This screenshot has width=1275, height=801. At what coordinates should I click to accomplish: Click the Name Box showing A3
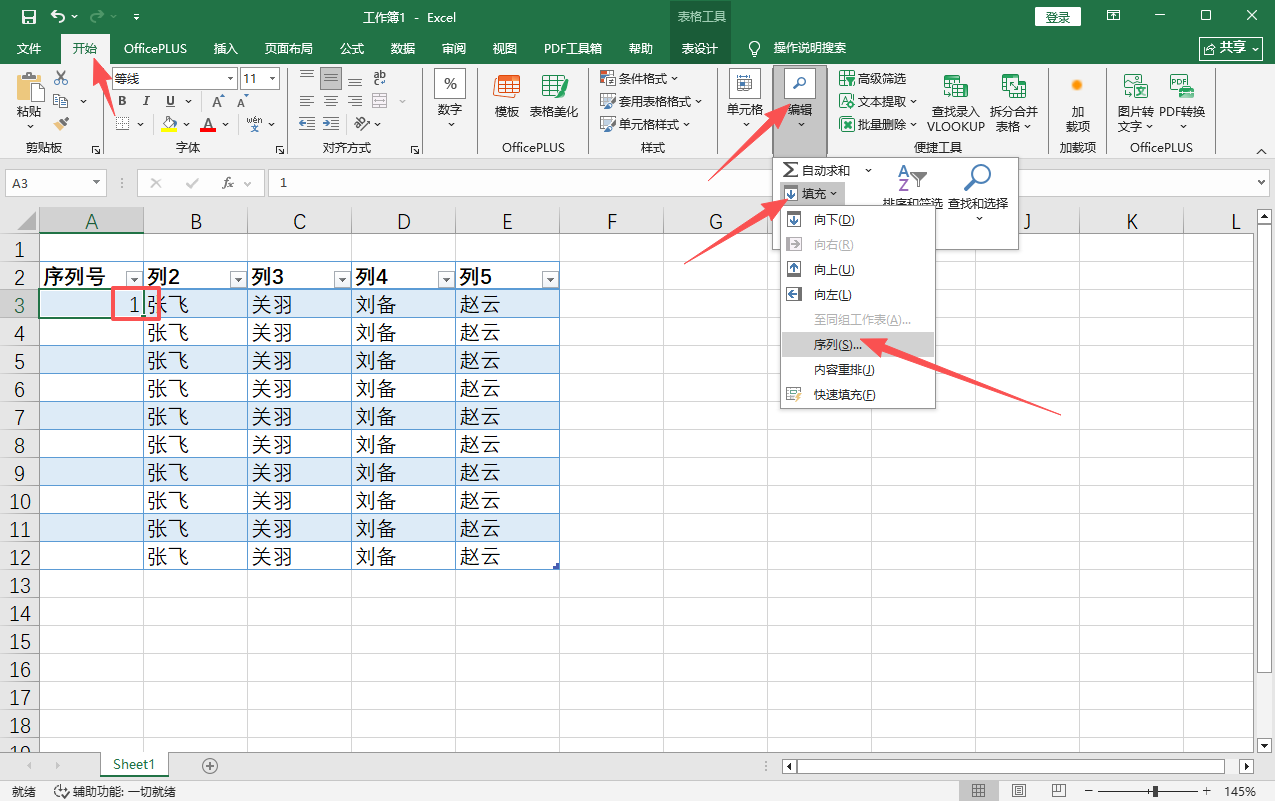pyautogui.click(x=47, y=183)
